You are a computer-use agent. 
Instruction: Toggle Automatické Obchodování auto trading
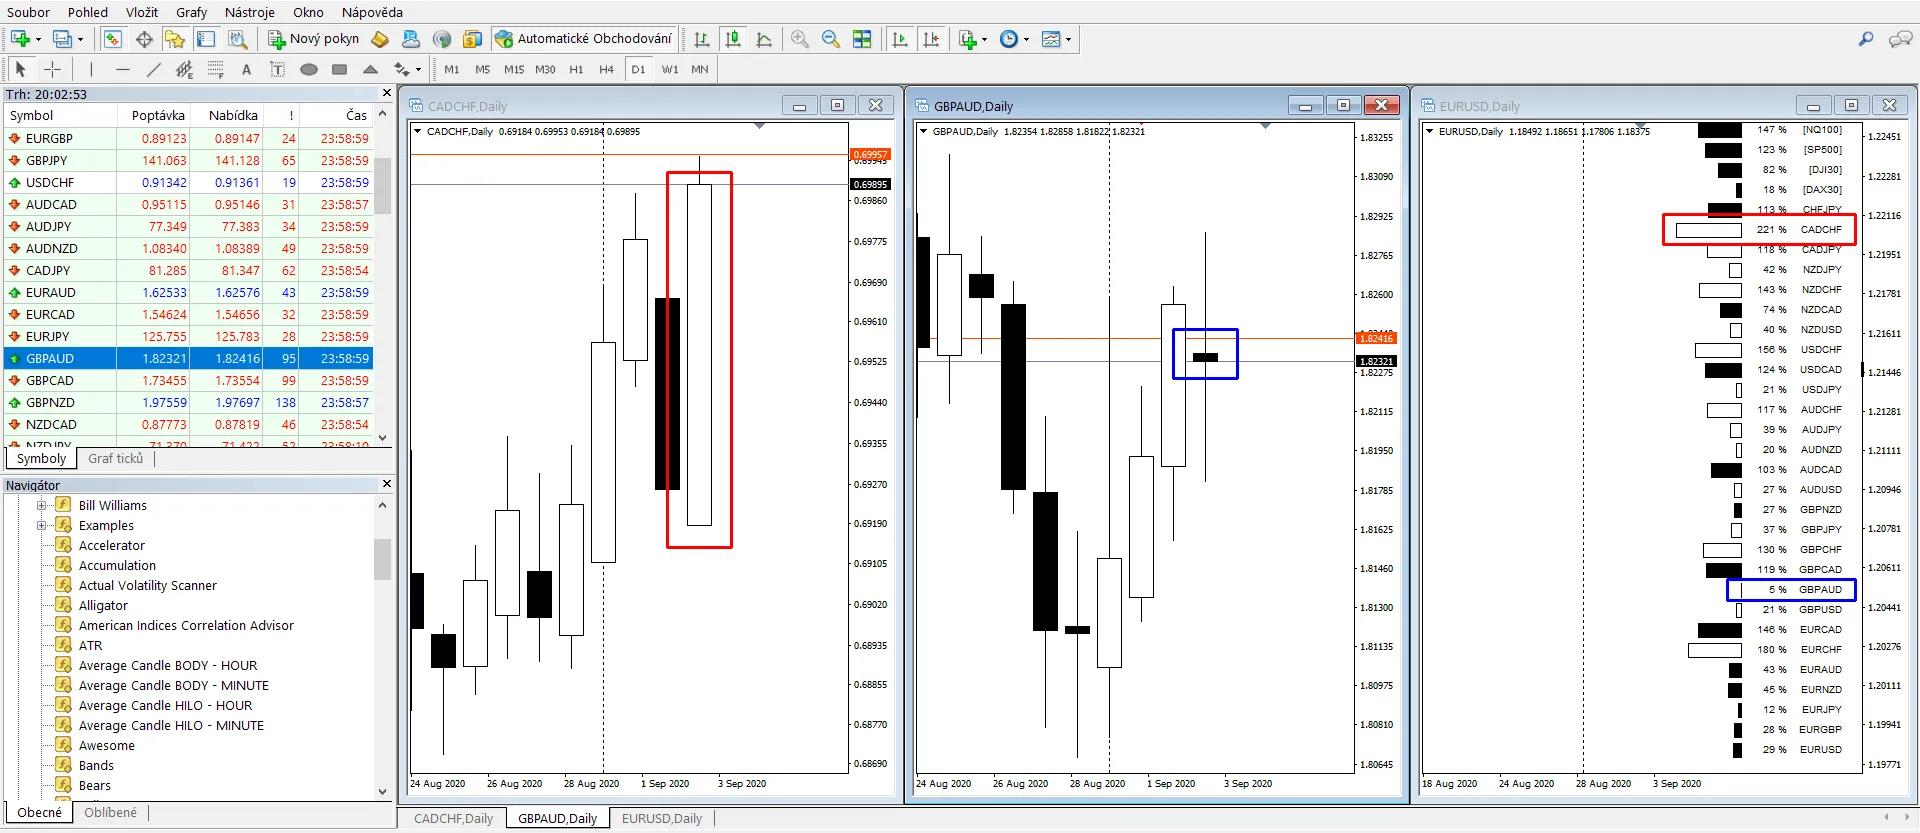coord(584,39)
